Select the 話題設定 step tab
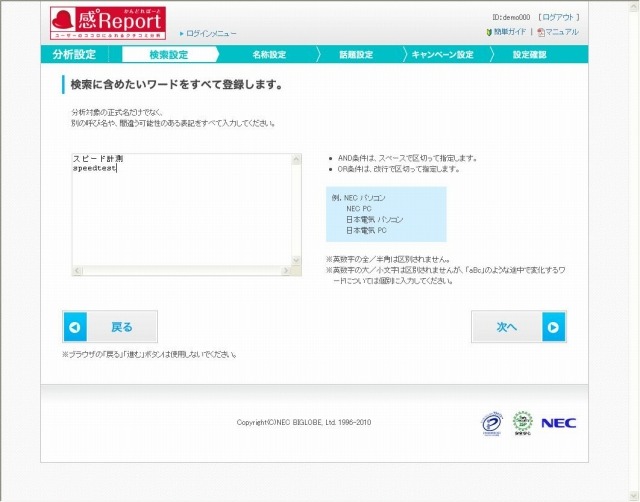This screenshot has height=502, width=640. pyautogui.click(x=356, y=54)
